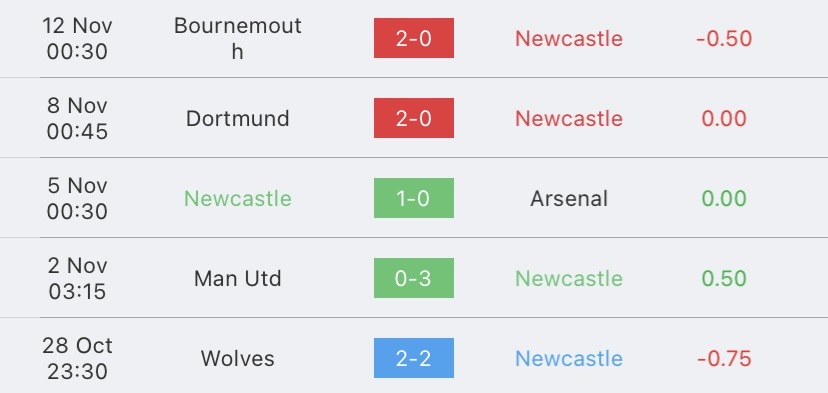The width and height of the screenshot is (828, 393).
Task: Open the green 1-0 Arsenal match score
Action: (413, 198)
